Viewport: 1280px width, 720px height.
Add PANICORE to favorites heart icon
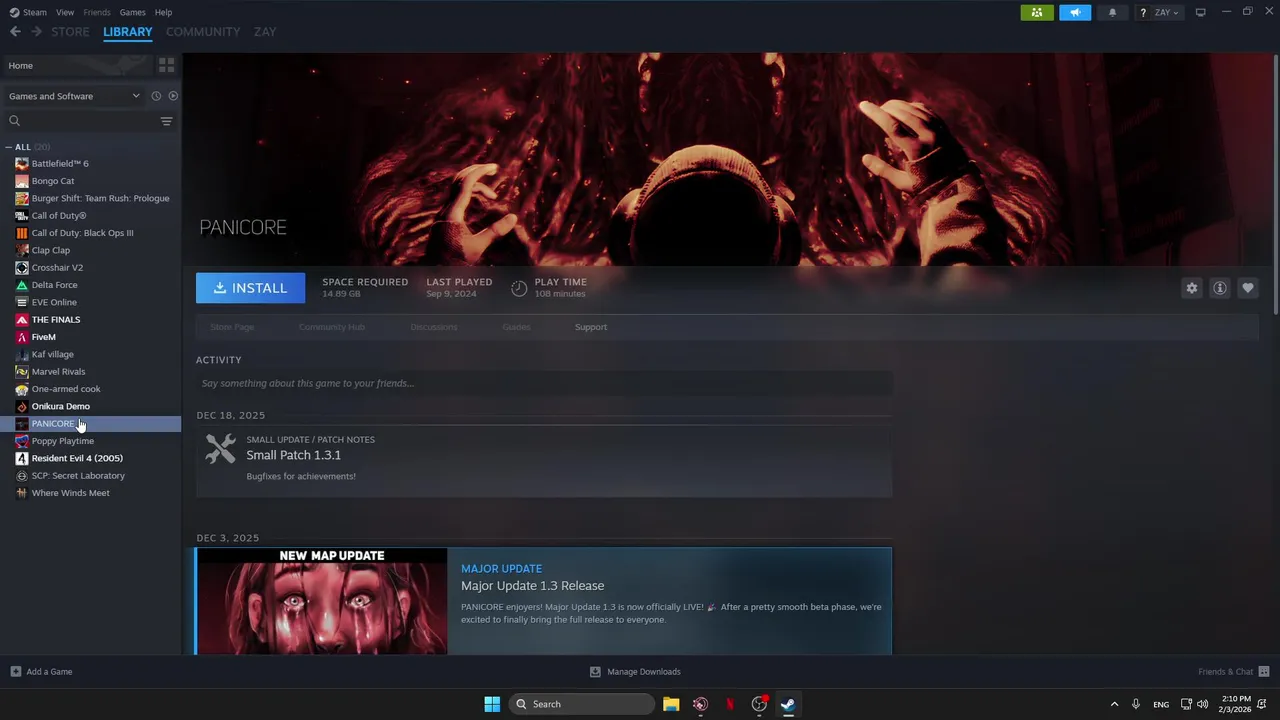[x=1247, y=288]
